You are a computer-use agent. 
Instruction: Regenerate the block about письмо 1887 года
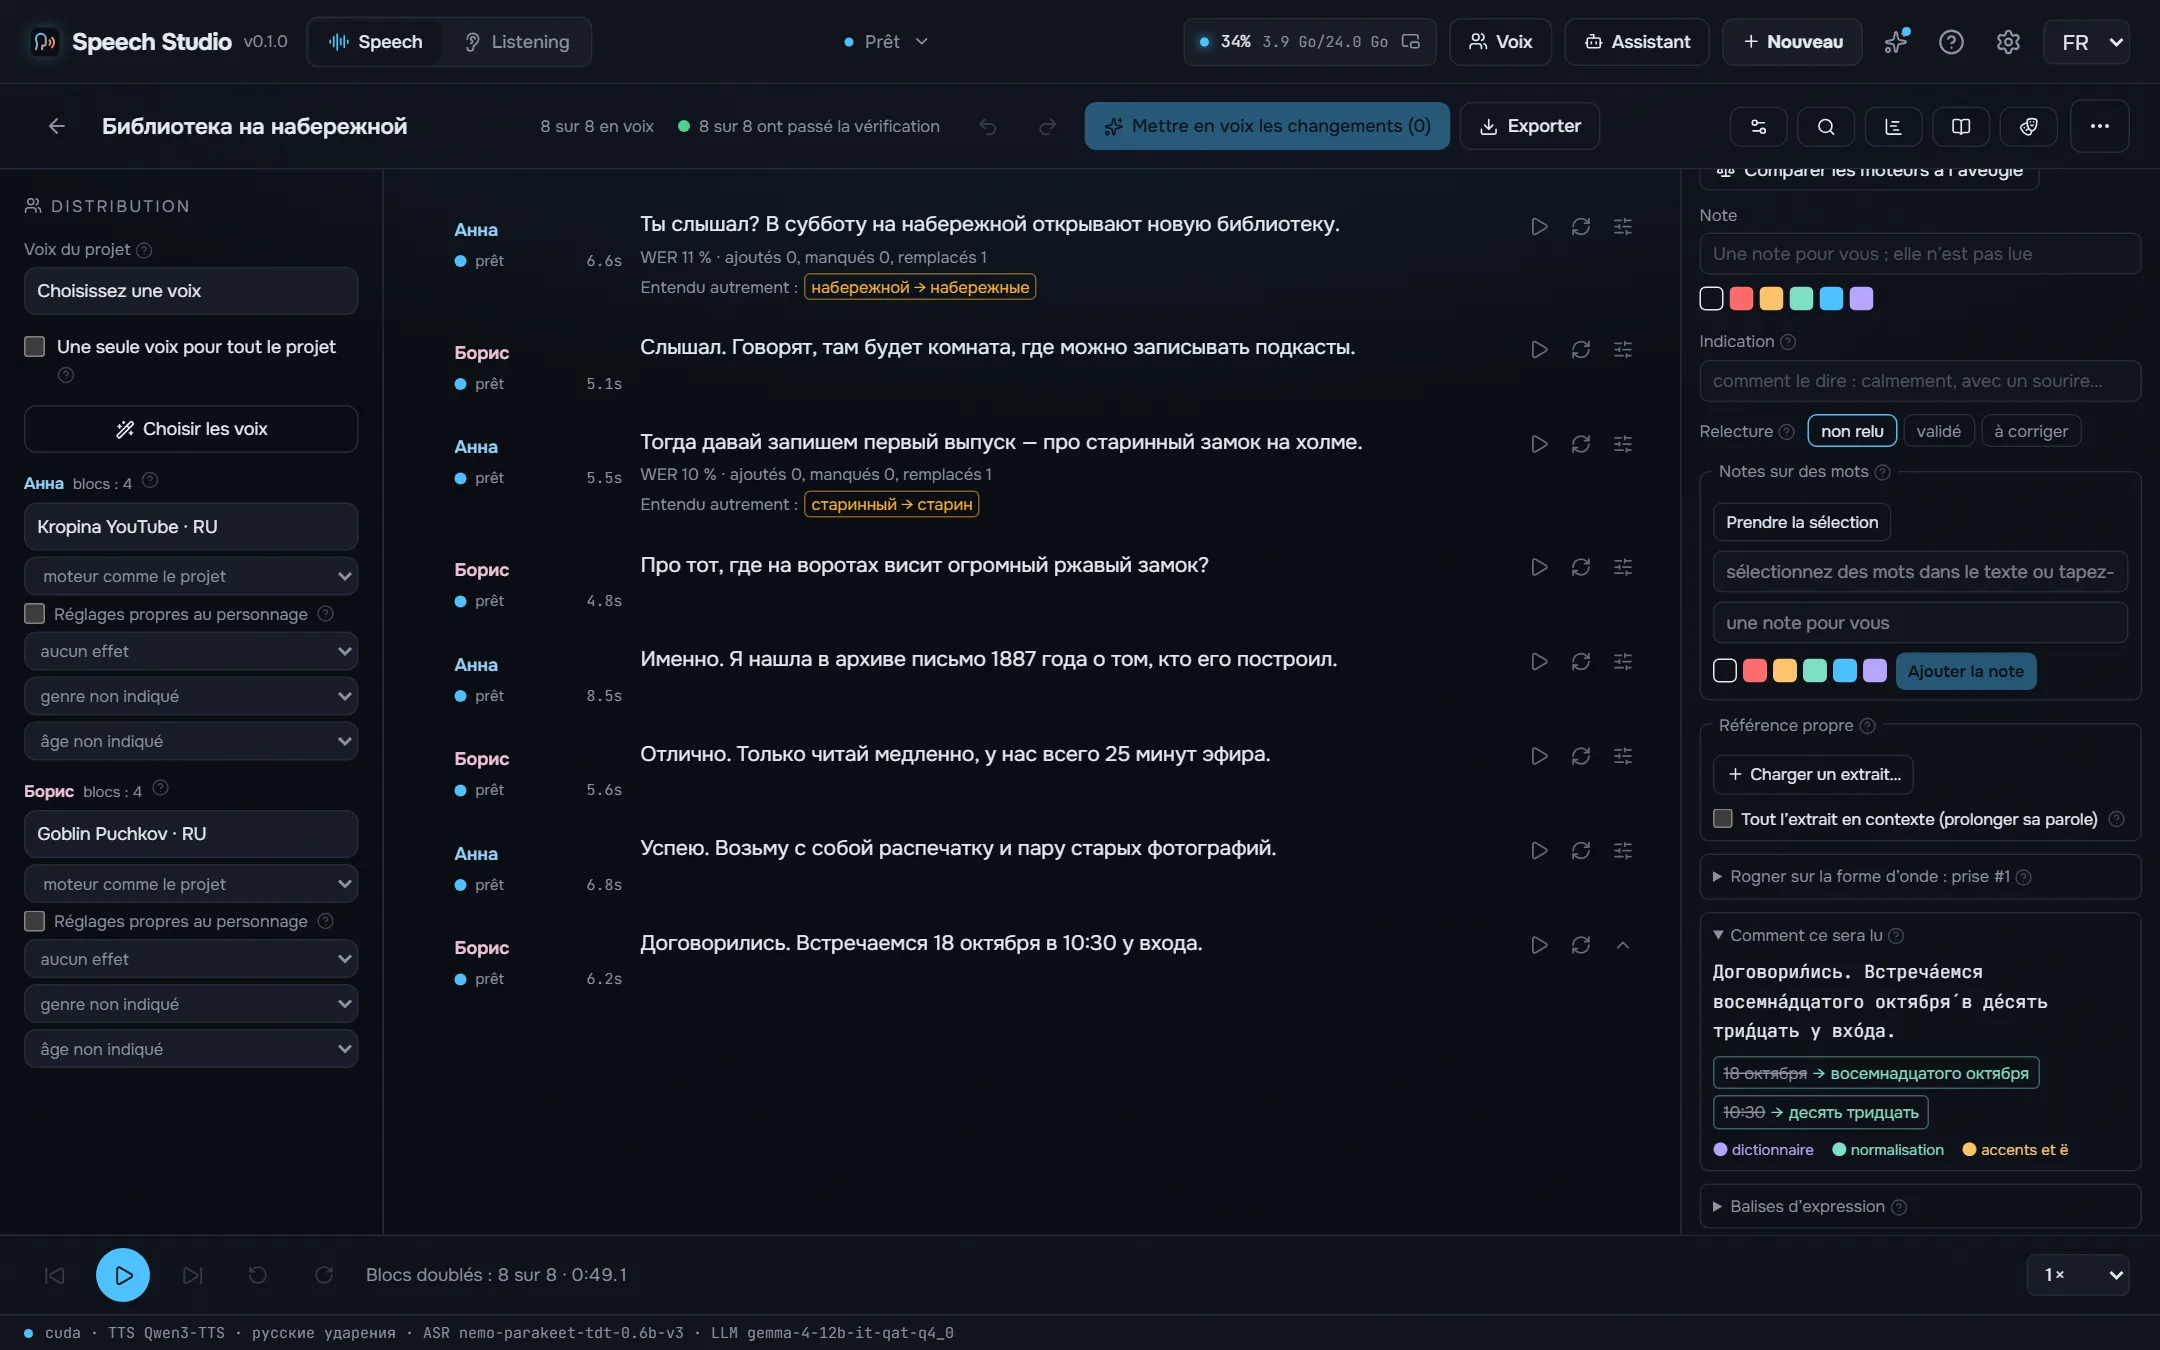pos(1580,662)
